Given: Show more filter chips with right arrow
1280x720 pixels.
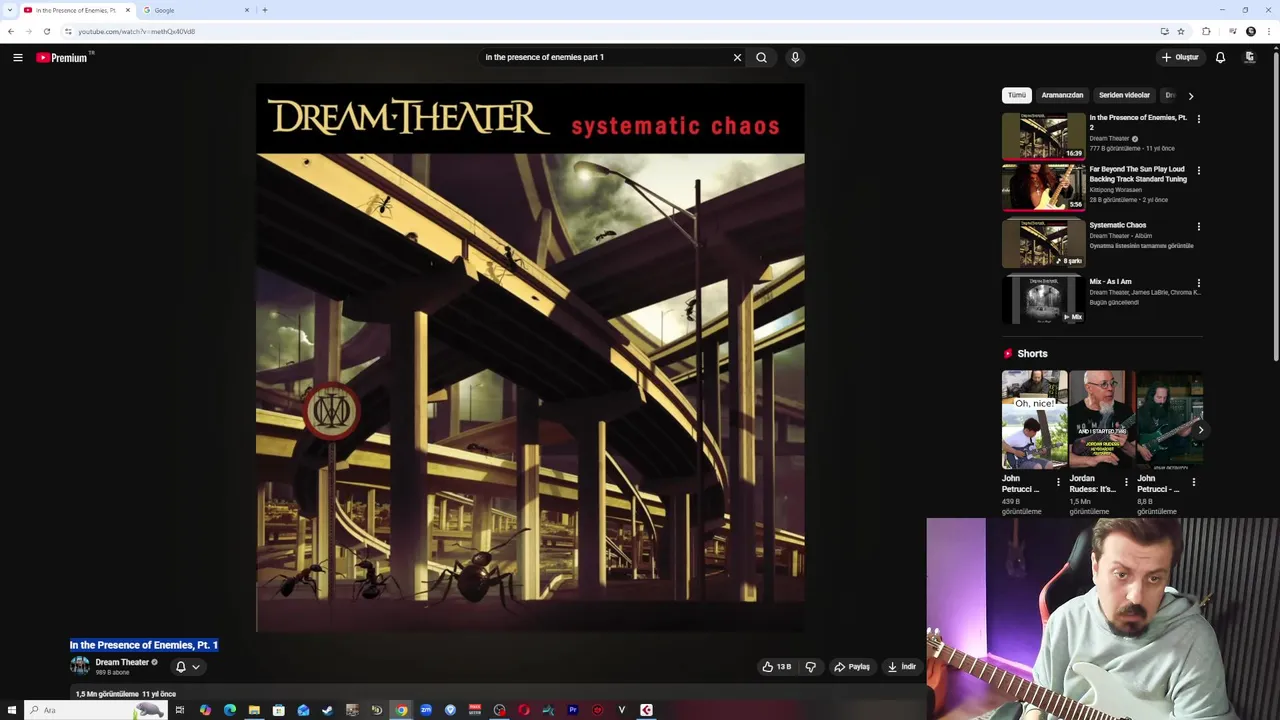Looking at the screenshot, I should point(1190,96).
